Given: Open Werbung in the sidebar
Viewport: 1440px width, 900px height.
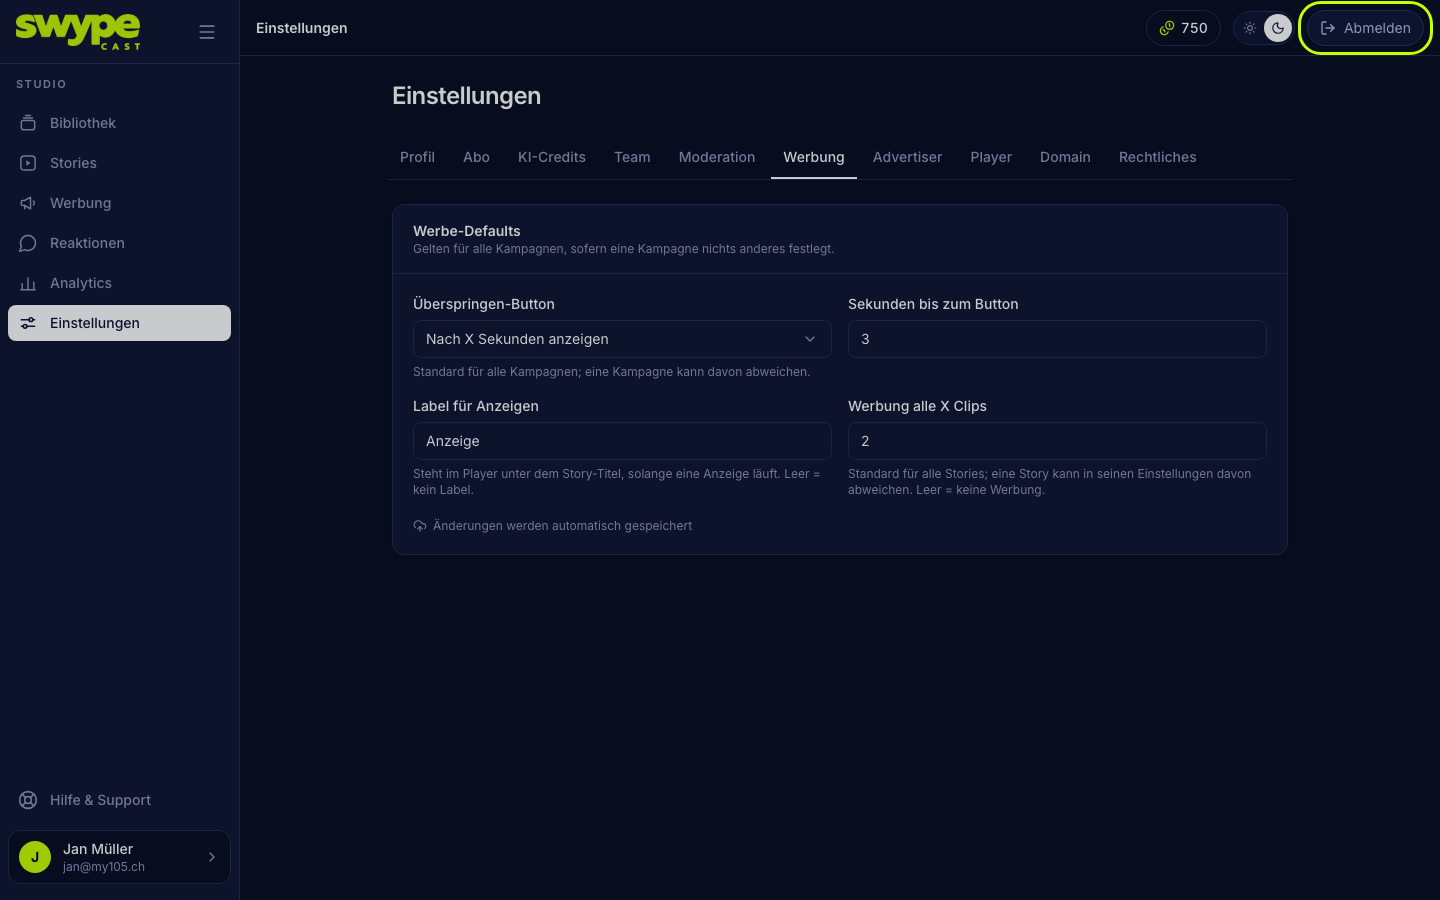Looking at the screenshot, I should (119, 203).
